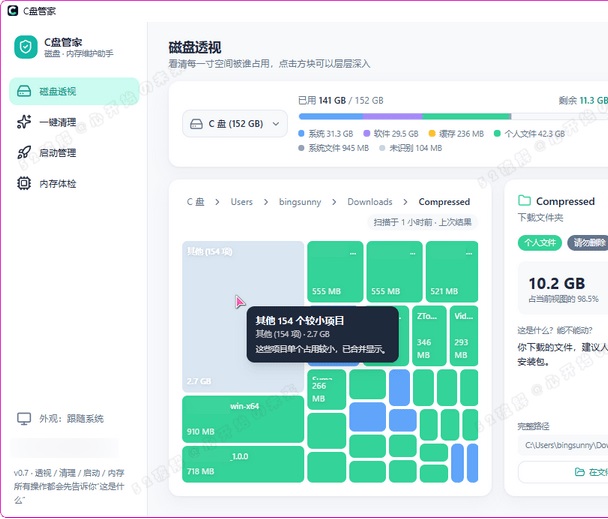
Task: Select the 266 MB treemap block
Action: point(326,389)
